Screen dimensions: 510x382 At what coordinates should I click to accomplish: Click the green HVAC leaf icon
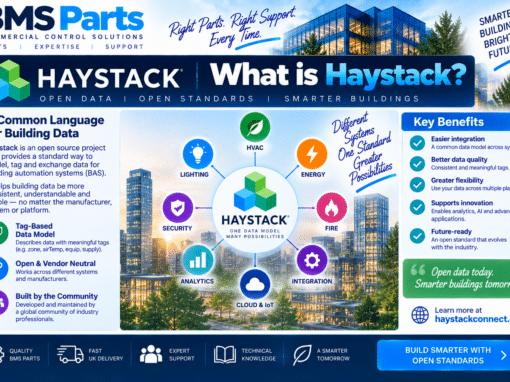255,127
